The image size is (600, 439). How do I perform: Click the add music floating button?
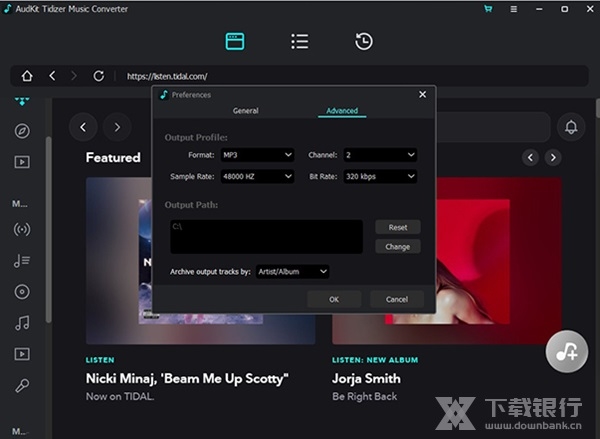pyautogui.click(x=567, y=351)
